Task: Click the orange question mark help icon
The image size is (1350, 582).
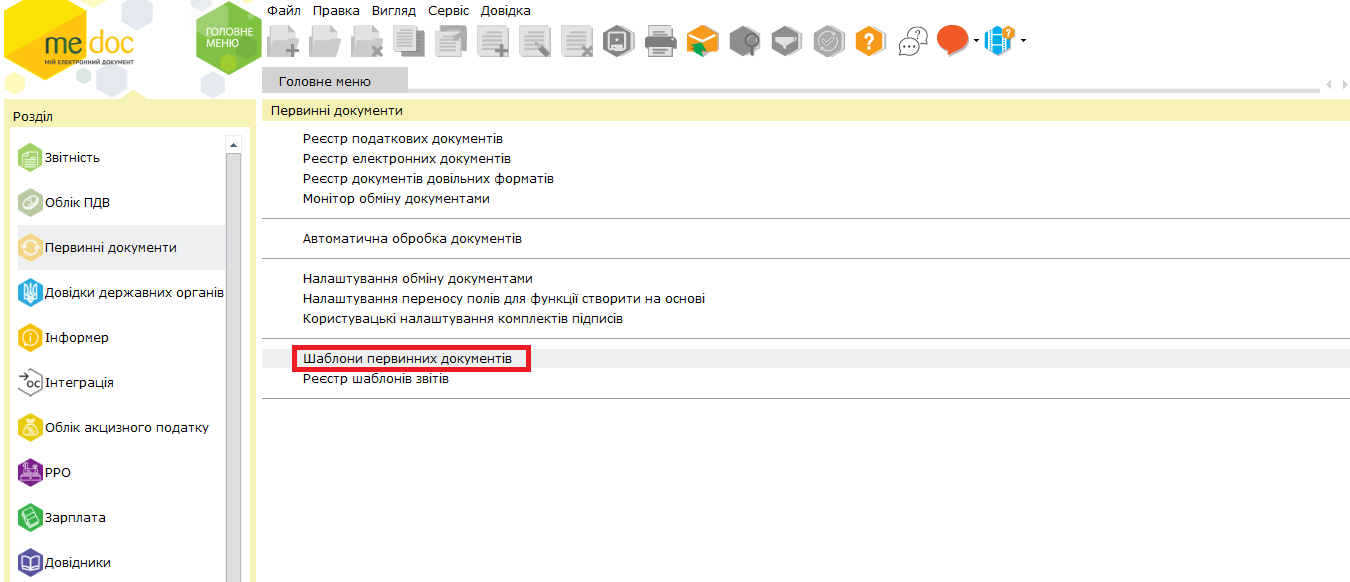Action: pyautogui.click(x=871, y=41)
